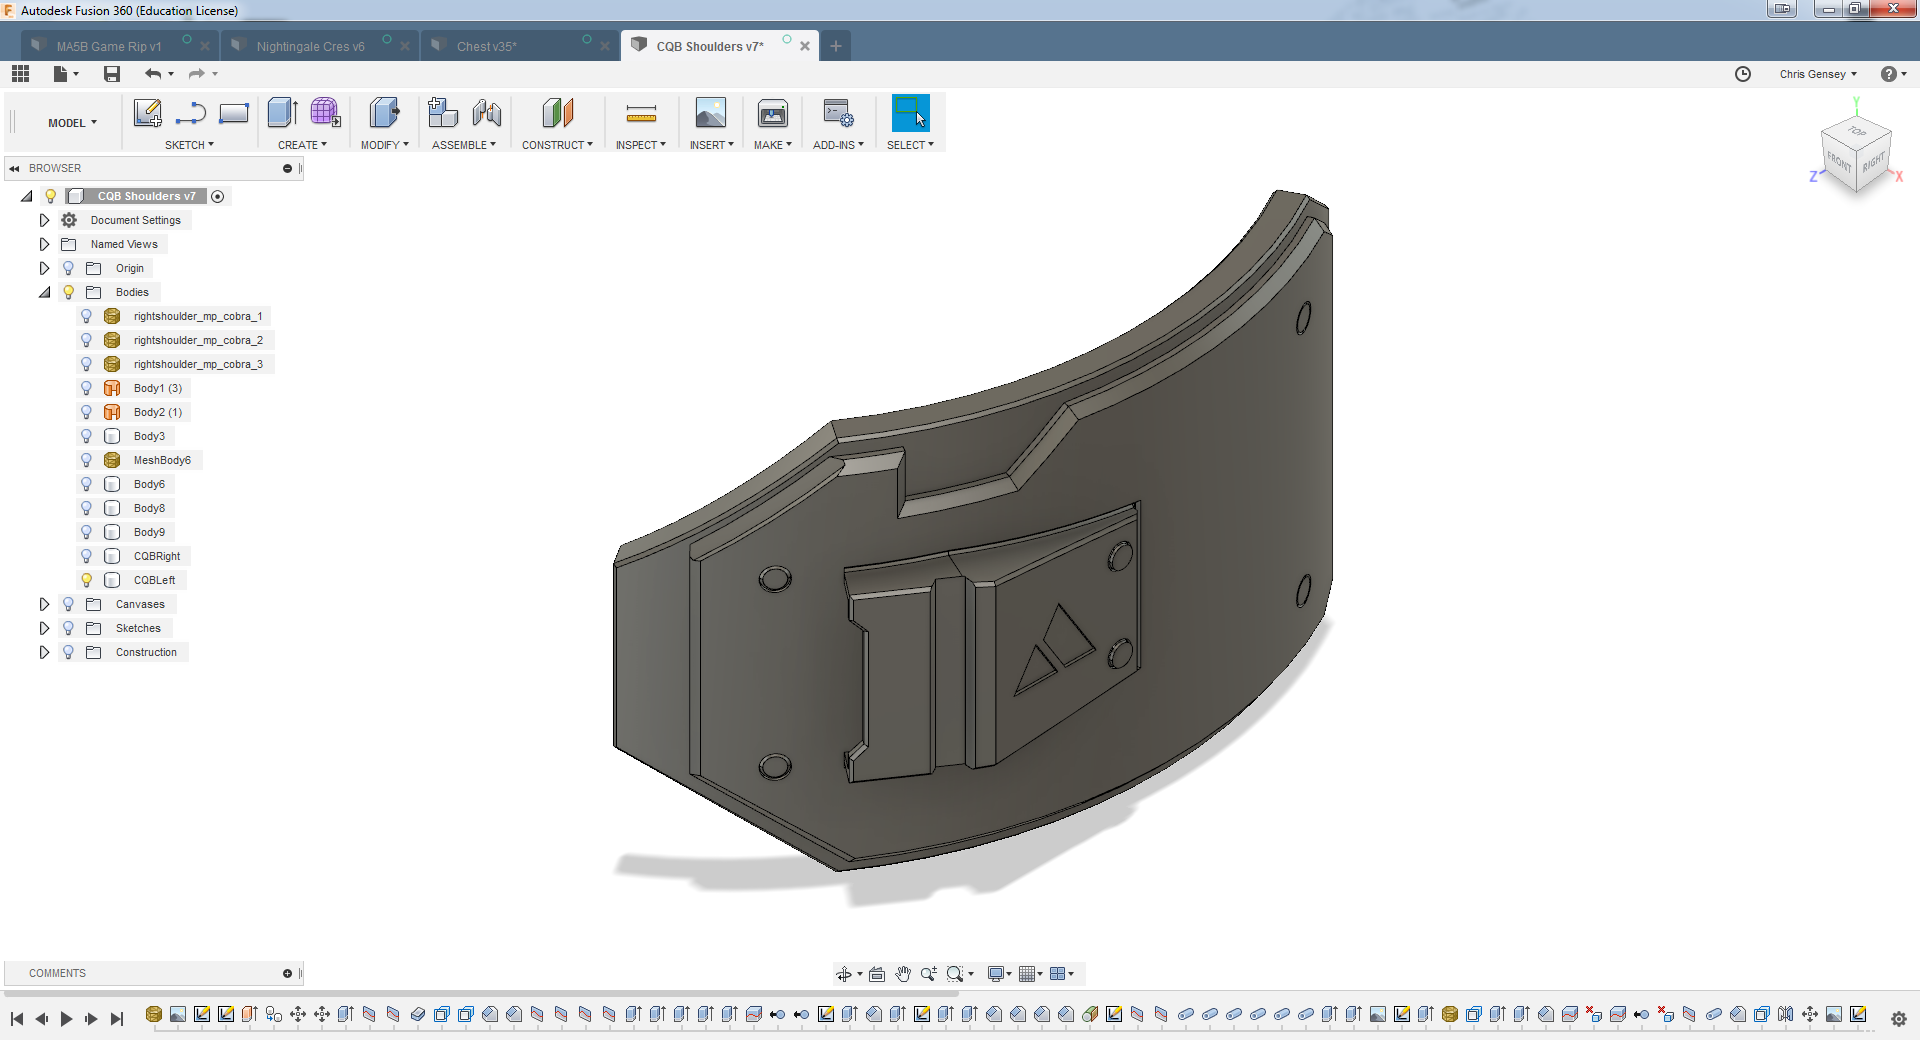1920x1040 pixels.
Task: Click the Extrude icon in Create
Action: coord(283,113)
